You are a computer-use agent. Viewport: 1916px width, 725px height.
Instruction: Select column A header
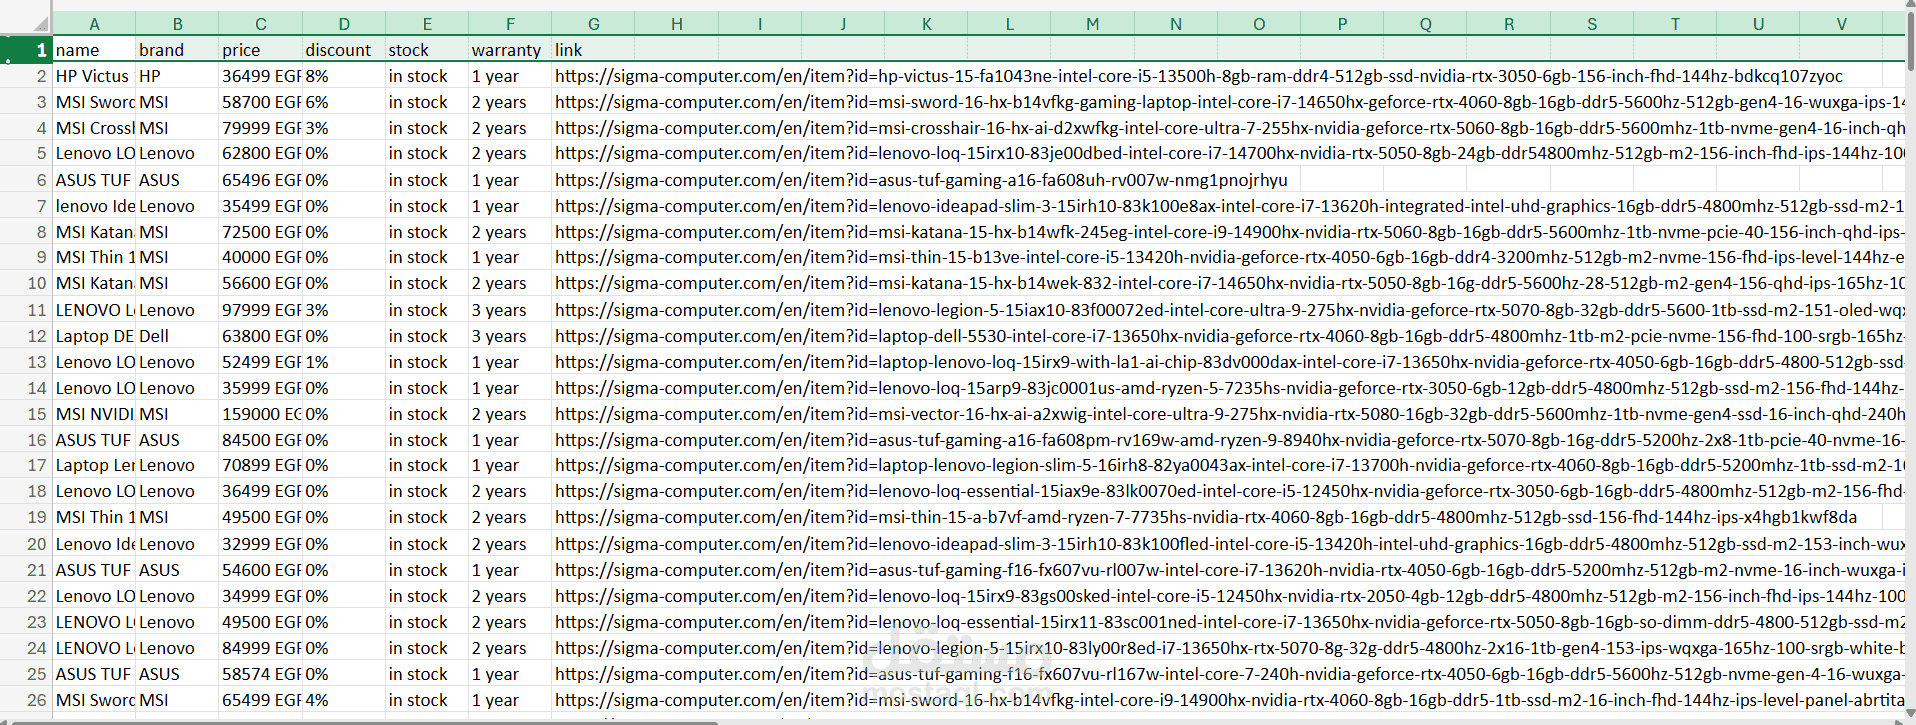pos(94,24)
